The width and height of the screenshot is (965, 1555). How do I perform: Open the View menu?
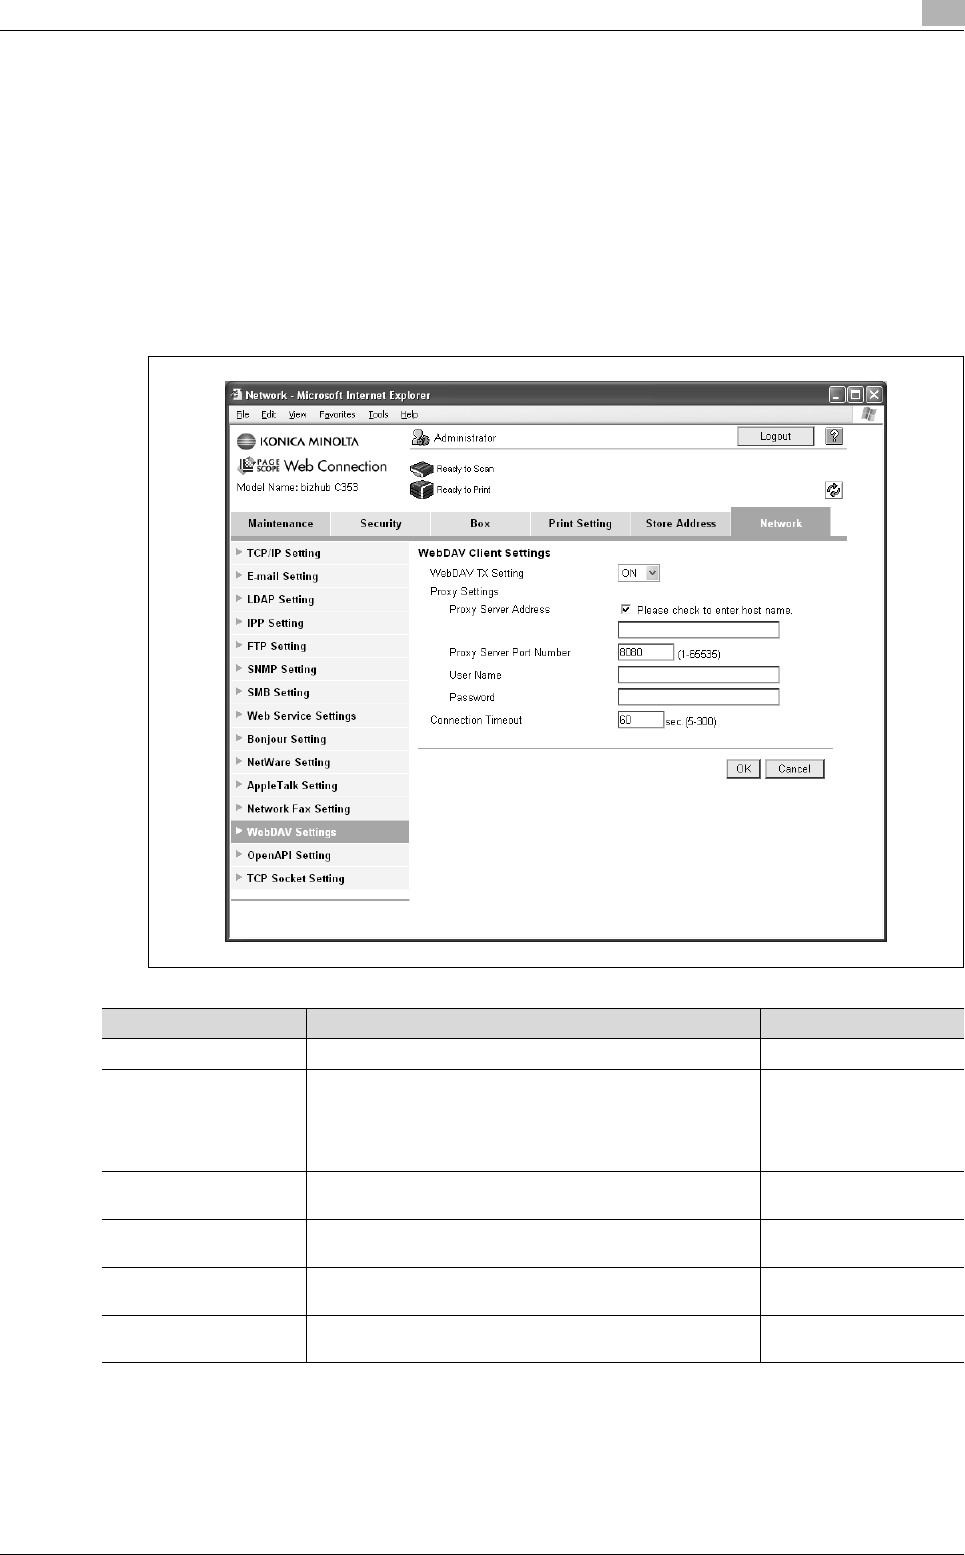coord(298,414)
